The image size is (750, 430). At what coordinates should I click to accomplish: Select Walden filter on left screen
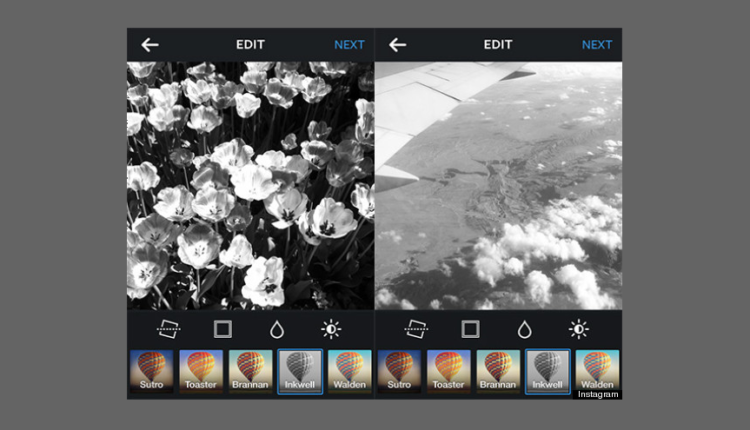[350, 372]
